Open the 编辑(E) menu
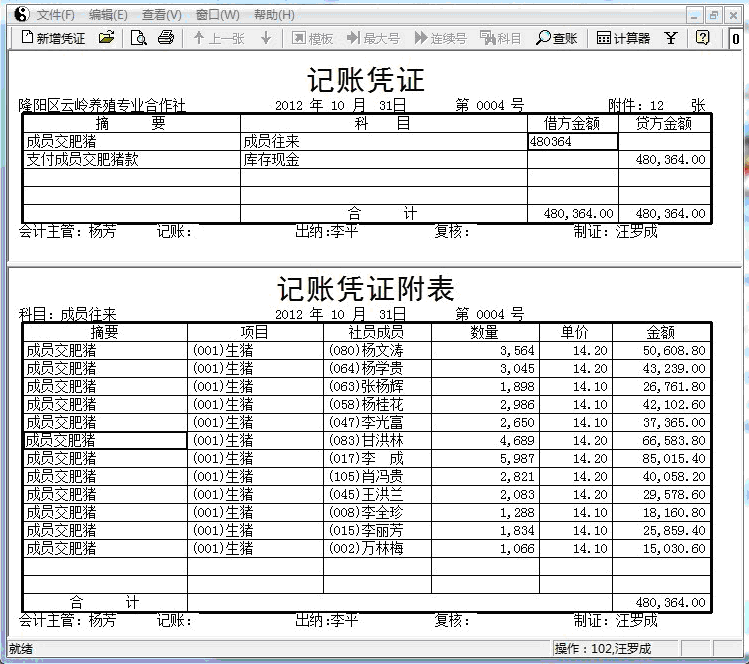749x664 pixels. pos(108,15)
